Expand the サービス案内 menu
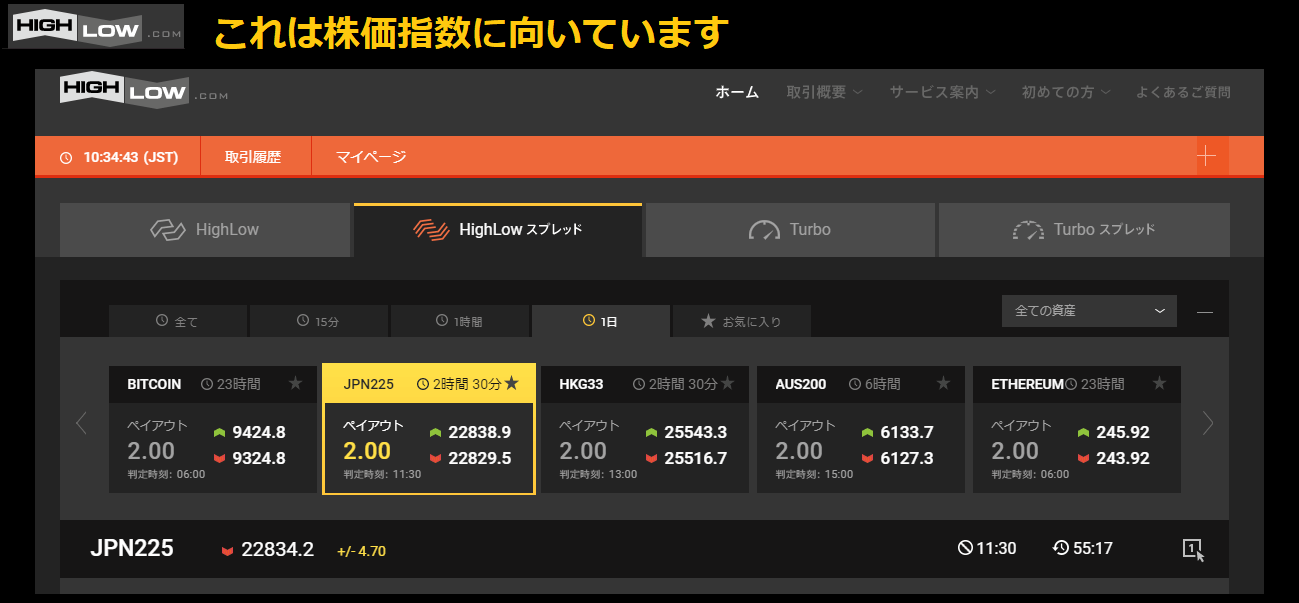This screenshot has width=1299, height=603. click(942, 92)
